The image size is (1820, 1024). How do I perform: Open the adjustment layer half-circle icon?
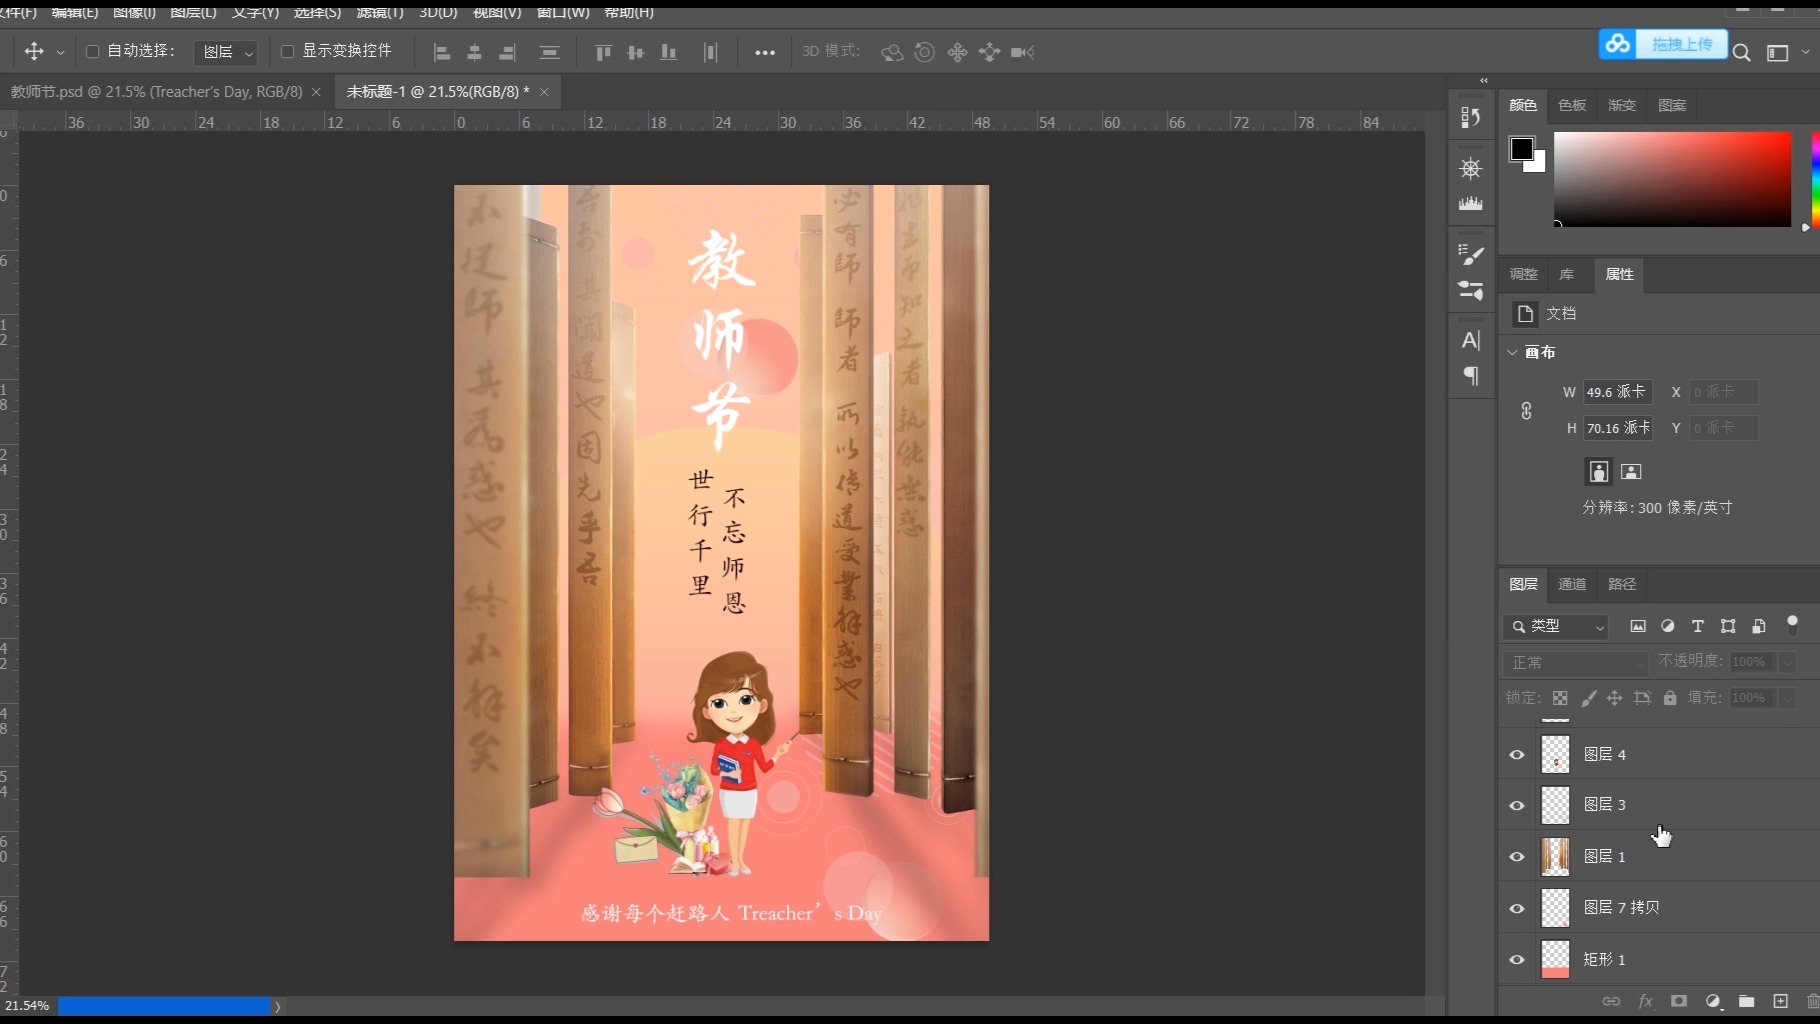(x=1713, y=1001)
